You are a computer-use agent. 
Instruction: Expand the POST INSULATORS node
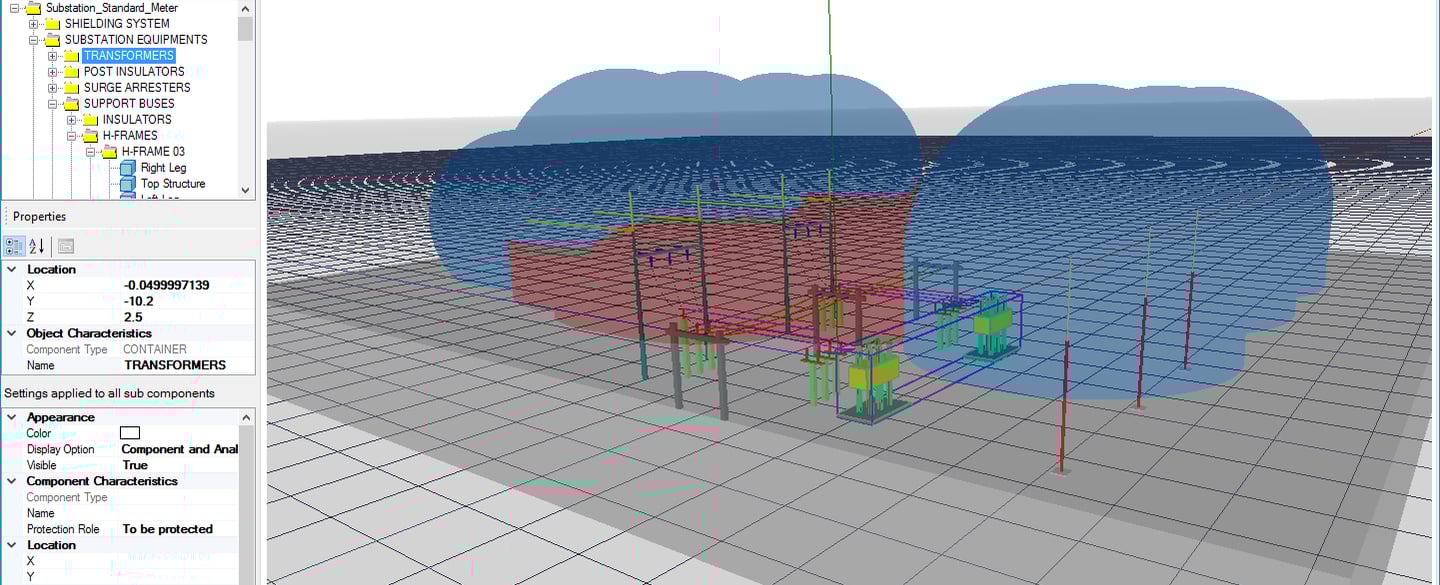pos(53,72)
